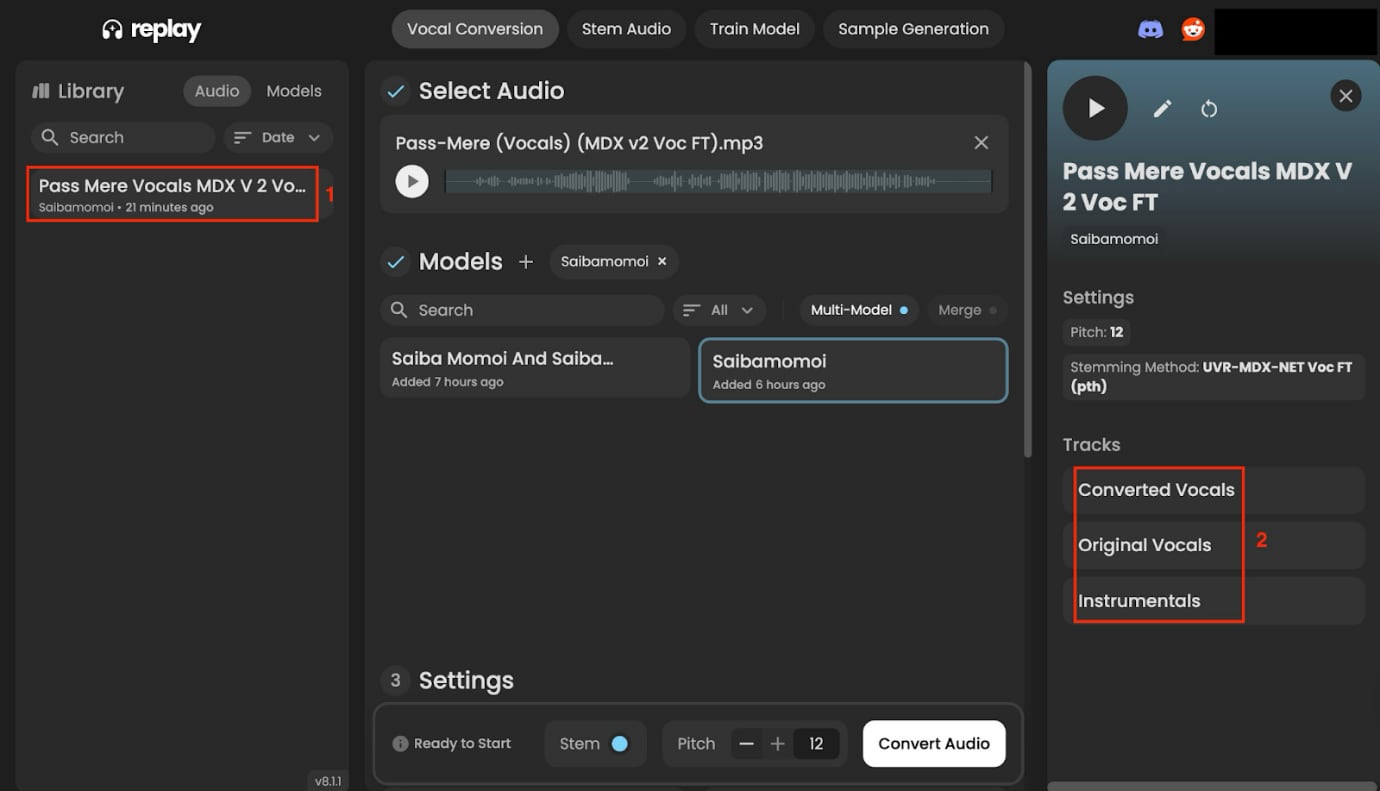Play the selected Pass-Mere audio preview
This screenshot has width=1380, height=791.
point(411,181)
